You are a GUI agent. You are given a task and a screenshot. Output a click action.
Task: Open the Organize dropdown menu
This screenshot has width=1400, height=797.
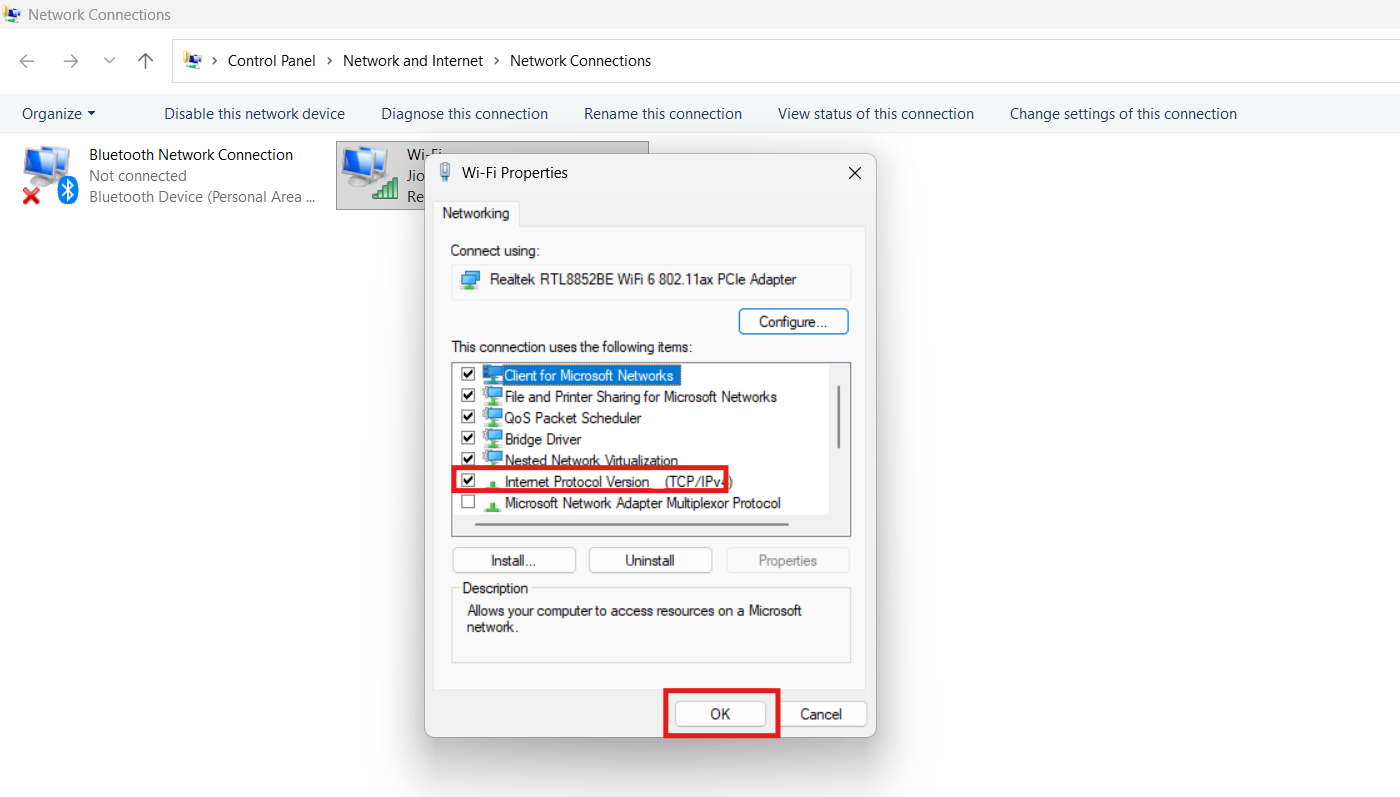[59, 114]
